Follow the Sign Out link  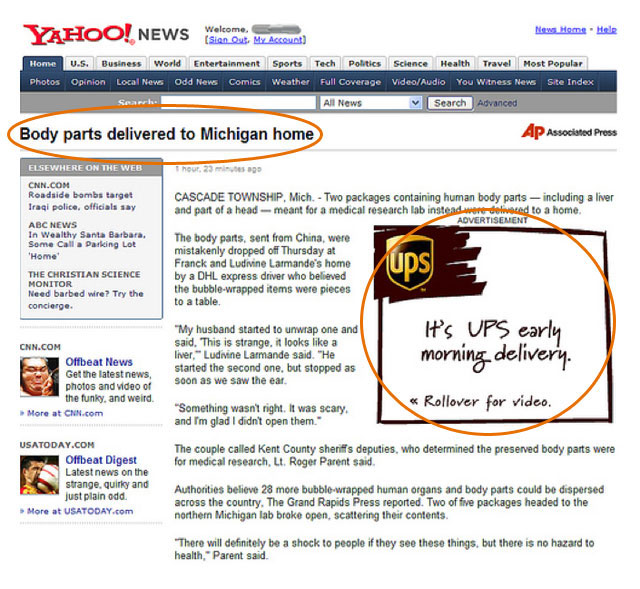[x=228, y=40]
